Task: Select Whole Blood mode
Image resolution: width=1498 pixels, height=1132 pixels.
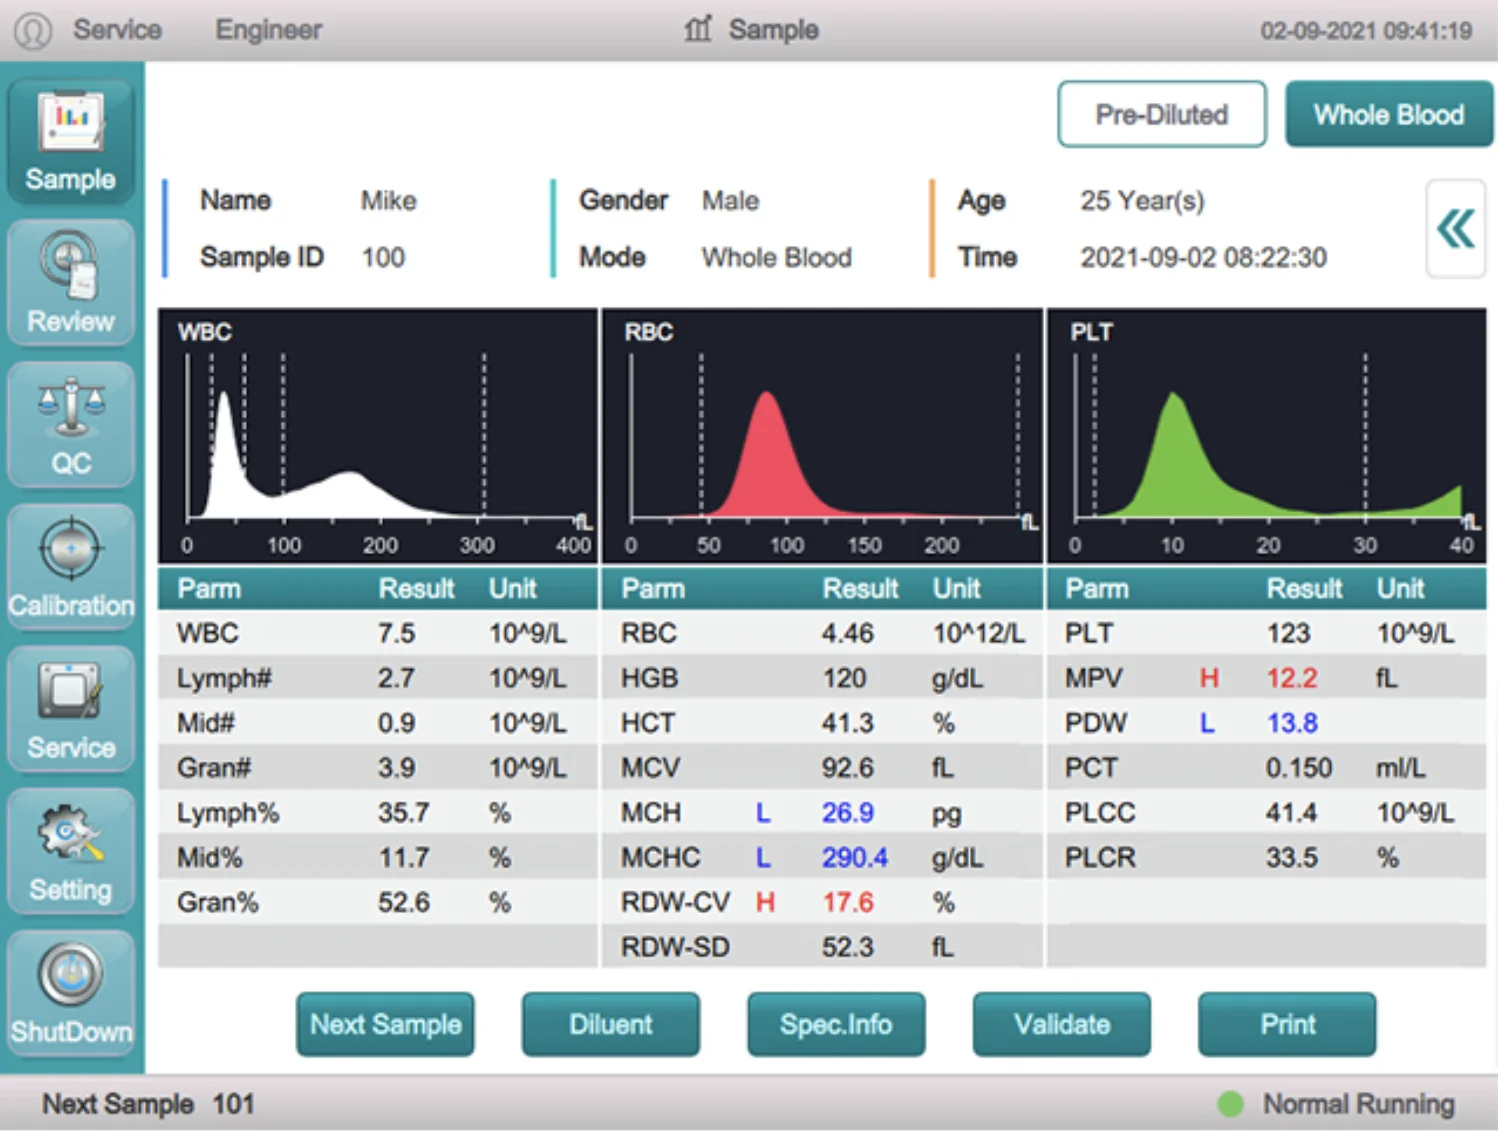Action: pos(1388,115)
